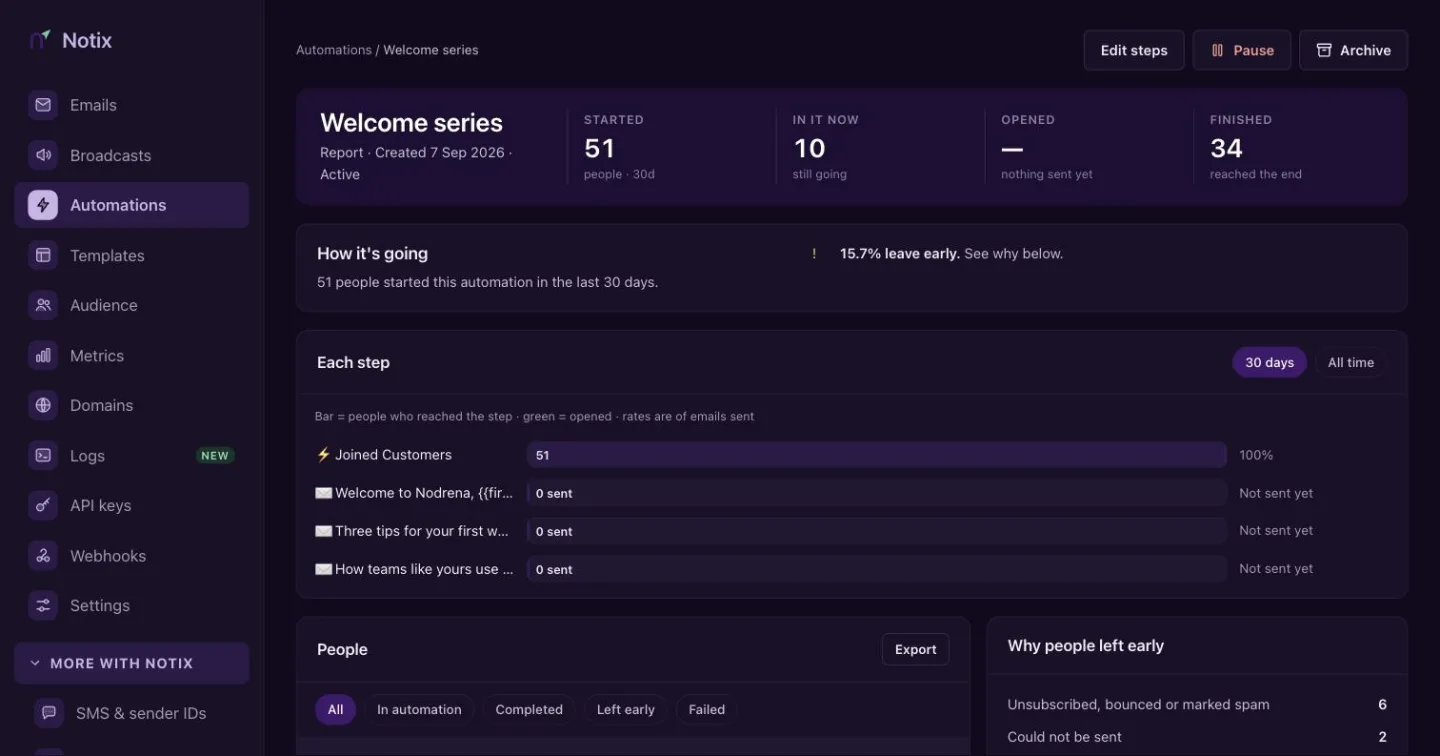Image resolution: width=1440 pixels, height=756 pixels.
Task: Open API keys via its key icon
Action: click(x=43, y=505)
